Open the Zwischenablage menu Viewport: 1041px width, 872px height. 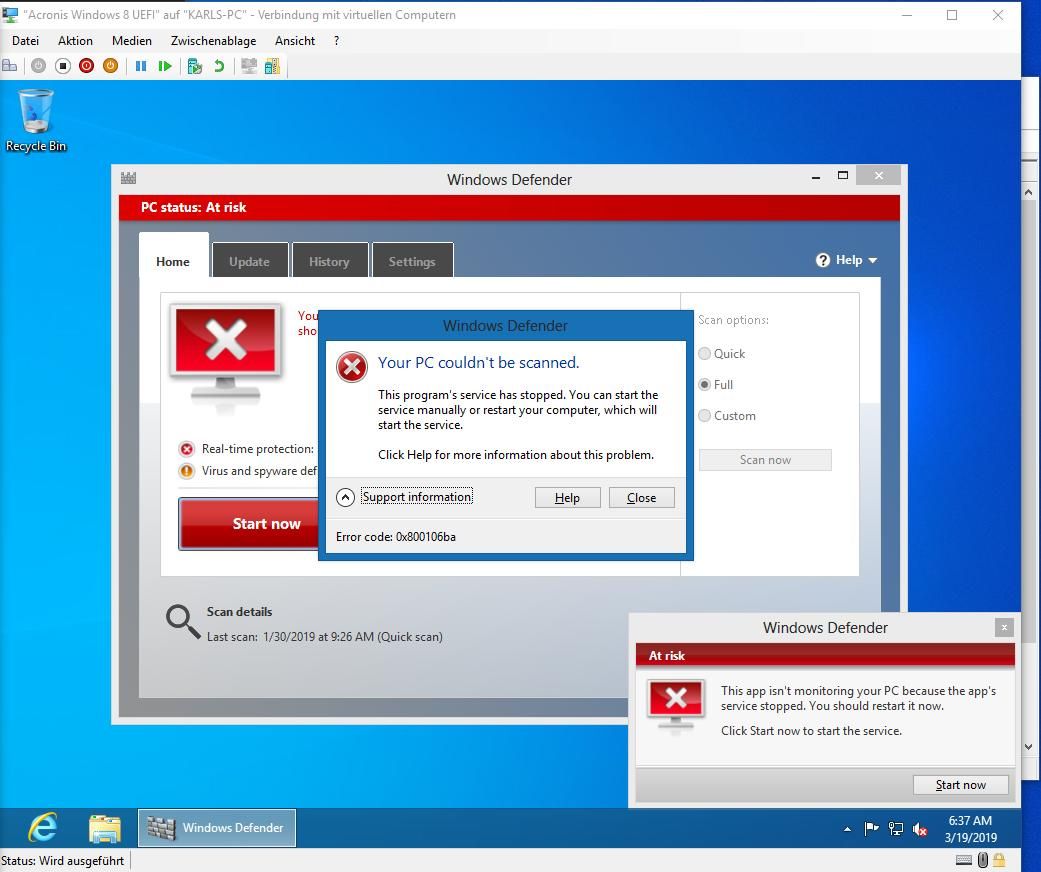pos(213,41)
